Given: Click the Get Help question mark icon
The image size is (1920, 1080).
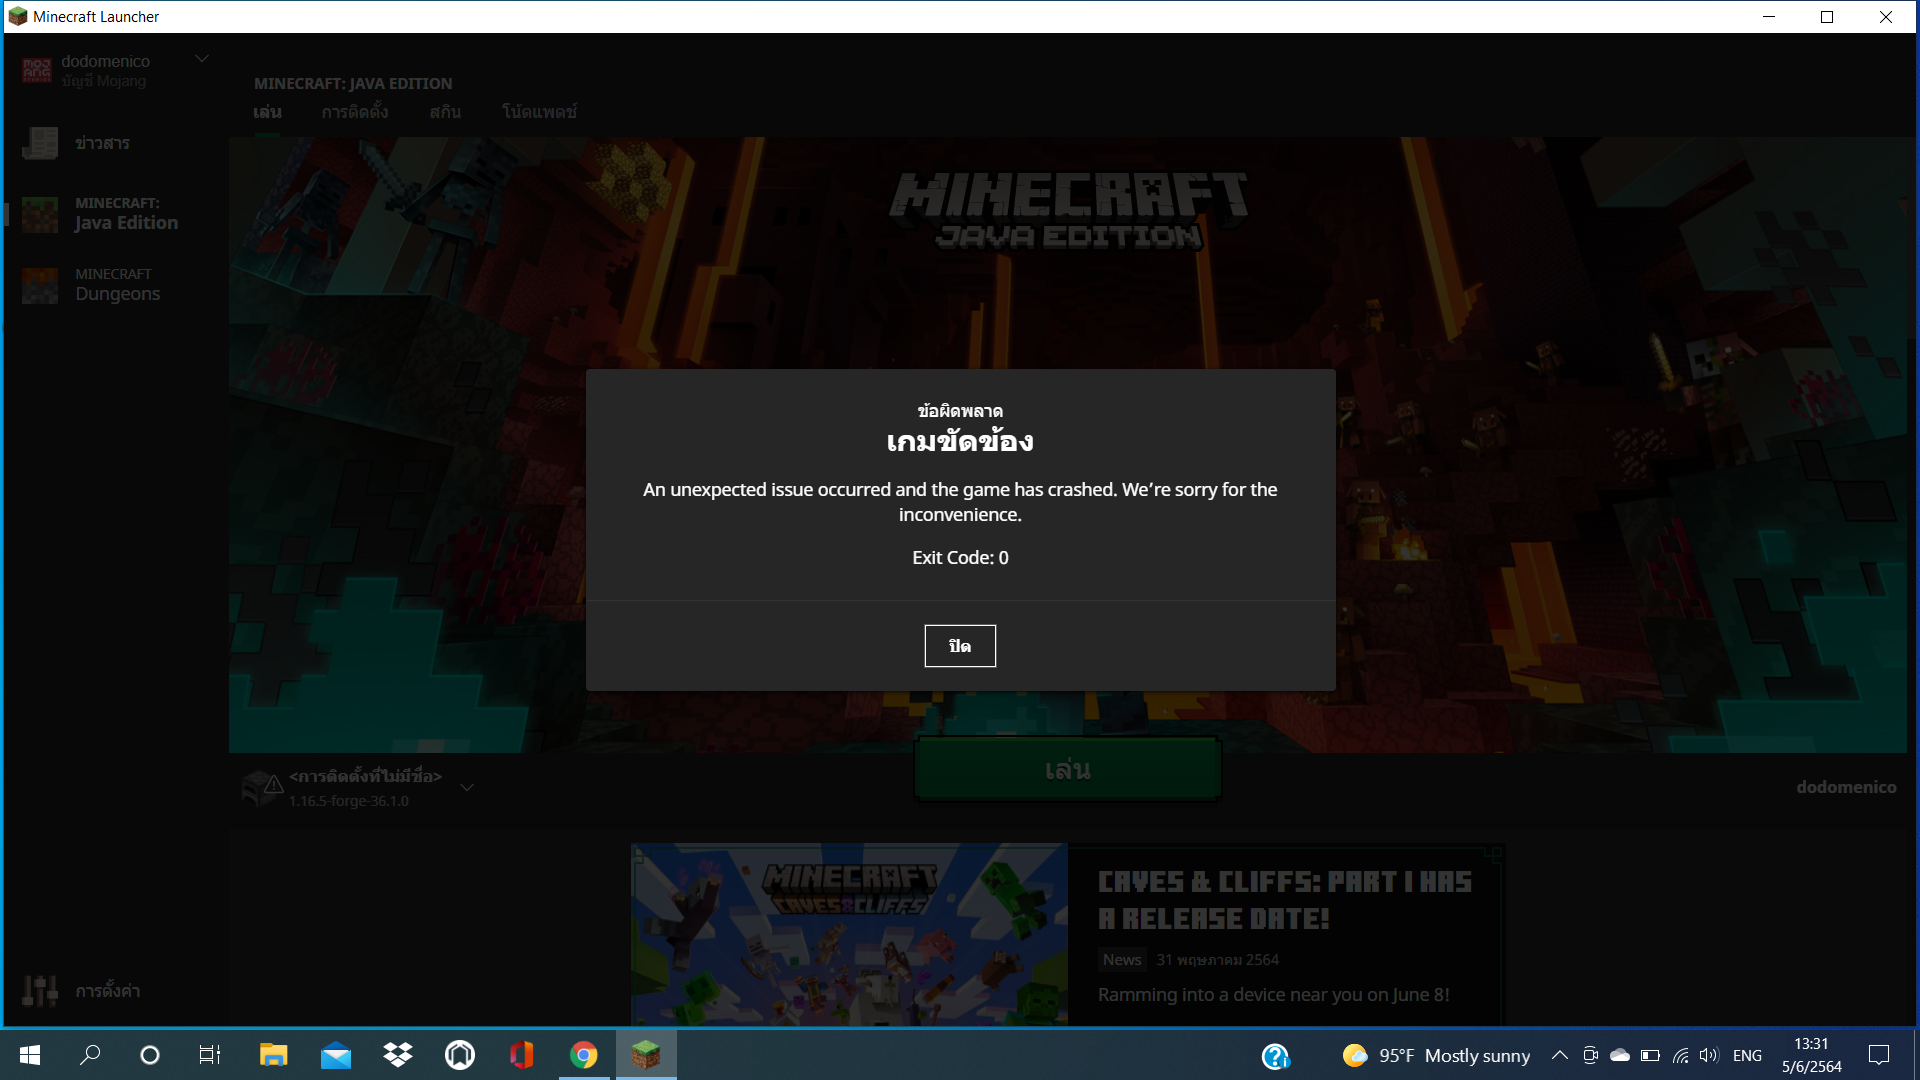Looking at the screenshot, I should point(1275,1056).
